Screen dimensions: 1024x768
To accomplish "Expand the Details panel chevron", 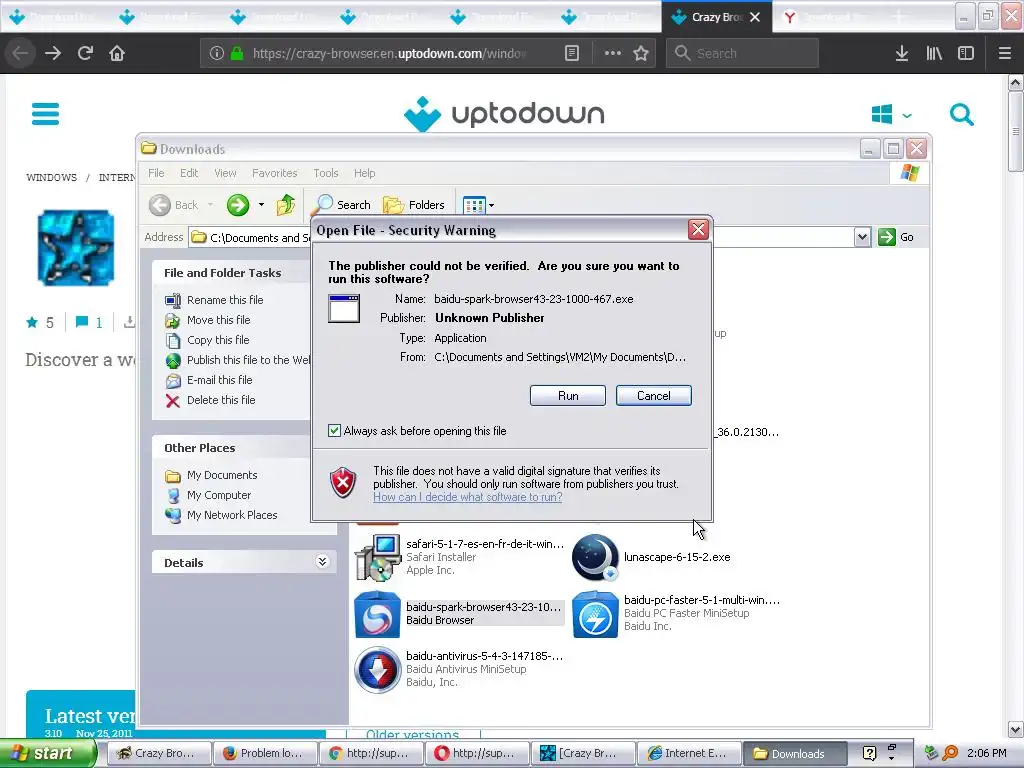I will tap(322, 562).
